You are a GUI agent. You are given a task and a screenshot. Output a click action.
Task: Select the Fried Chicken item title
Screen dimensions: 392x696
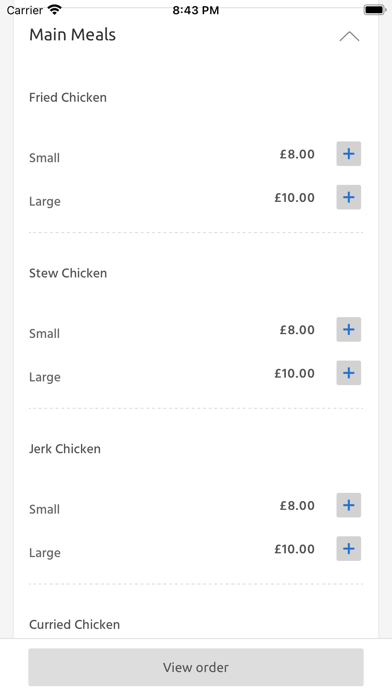[68, 97]
